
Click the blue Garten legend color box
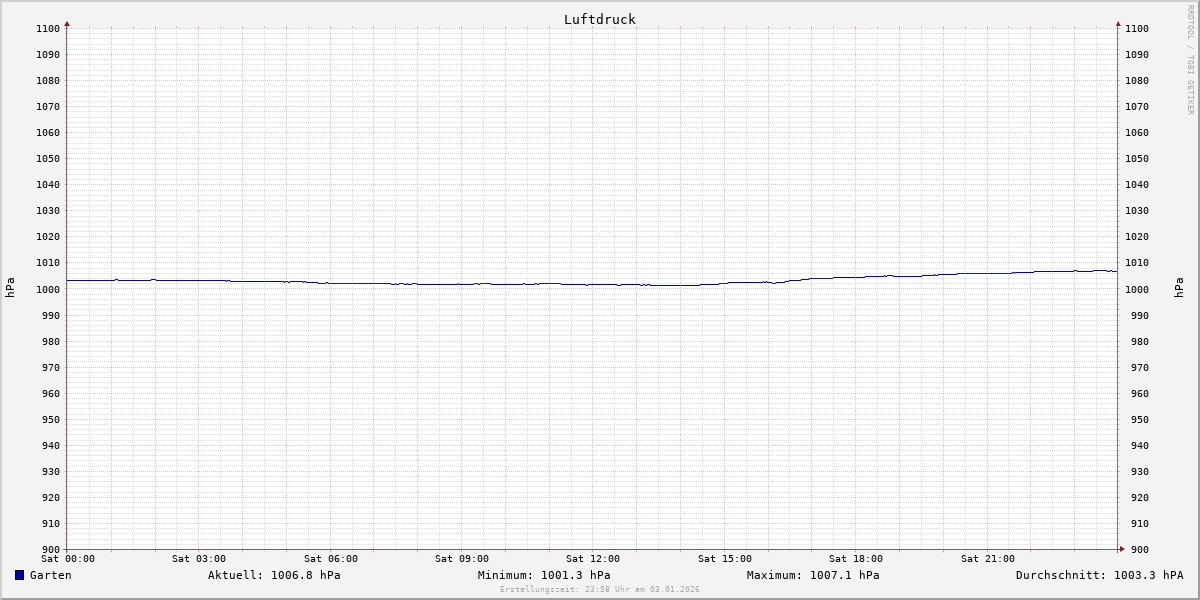click(x=19, y=575)
